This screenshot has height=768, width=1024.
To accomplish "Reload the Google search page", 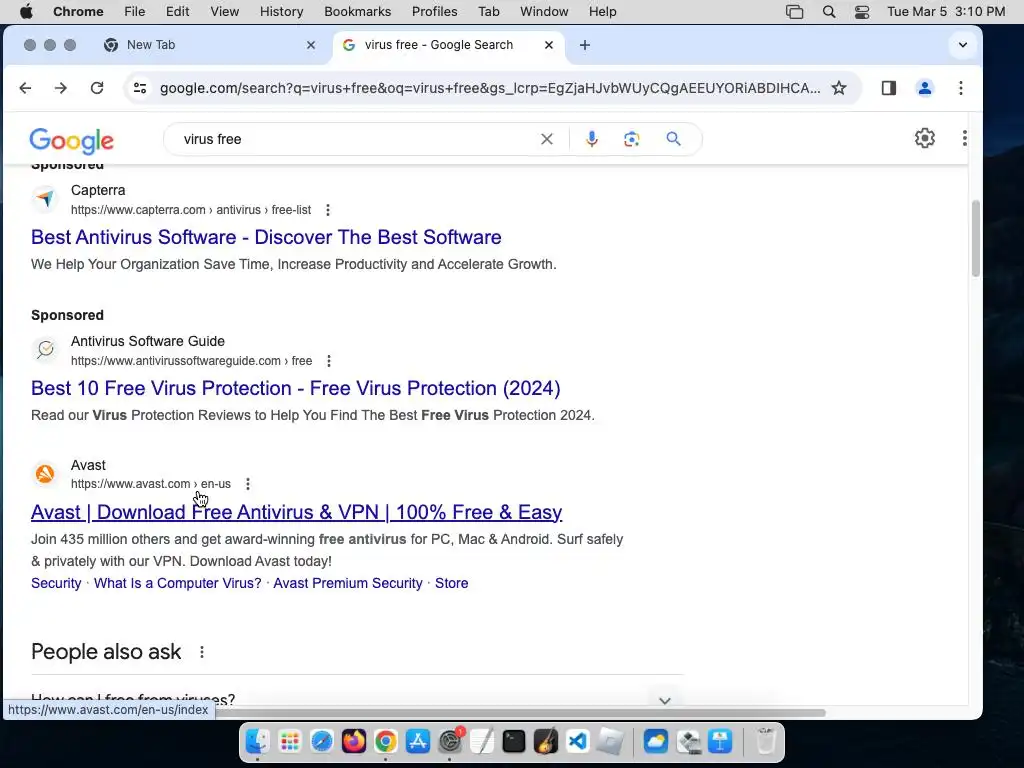I will point(97,88).
